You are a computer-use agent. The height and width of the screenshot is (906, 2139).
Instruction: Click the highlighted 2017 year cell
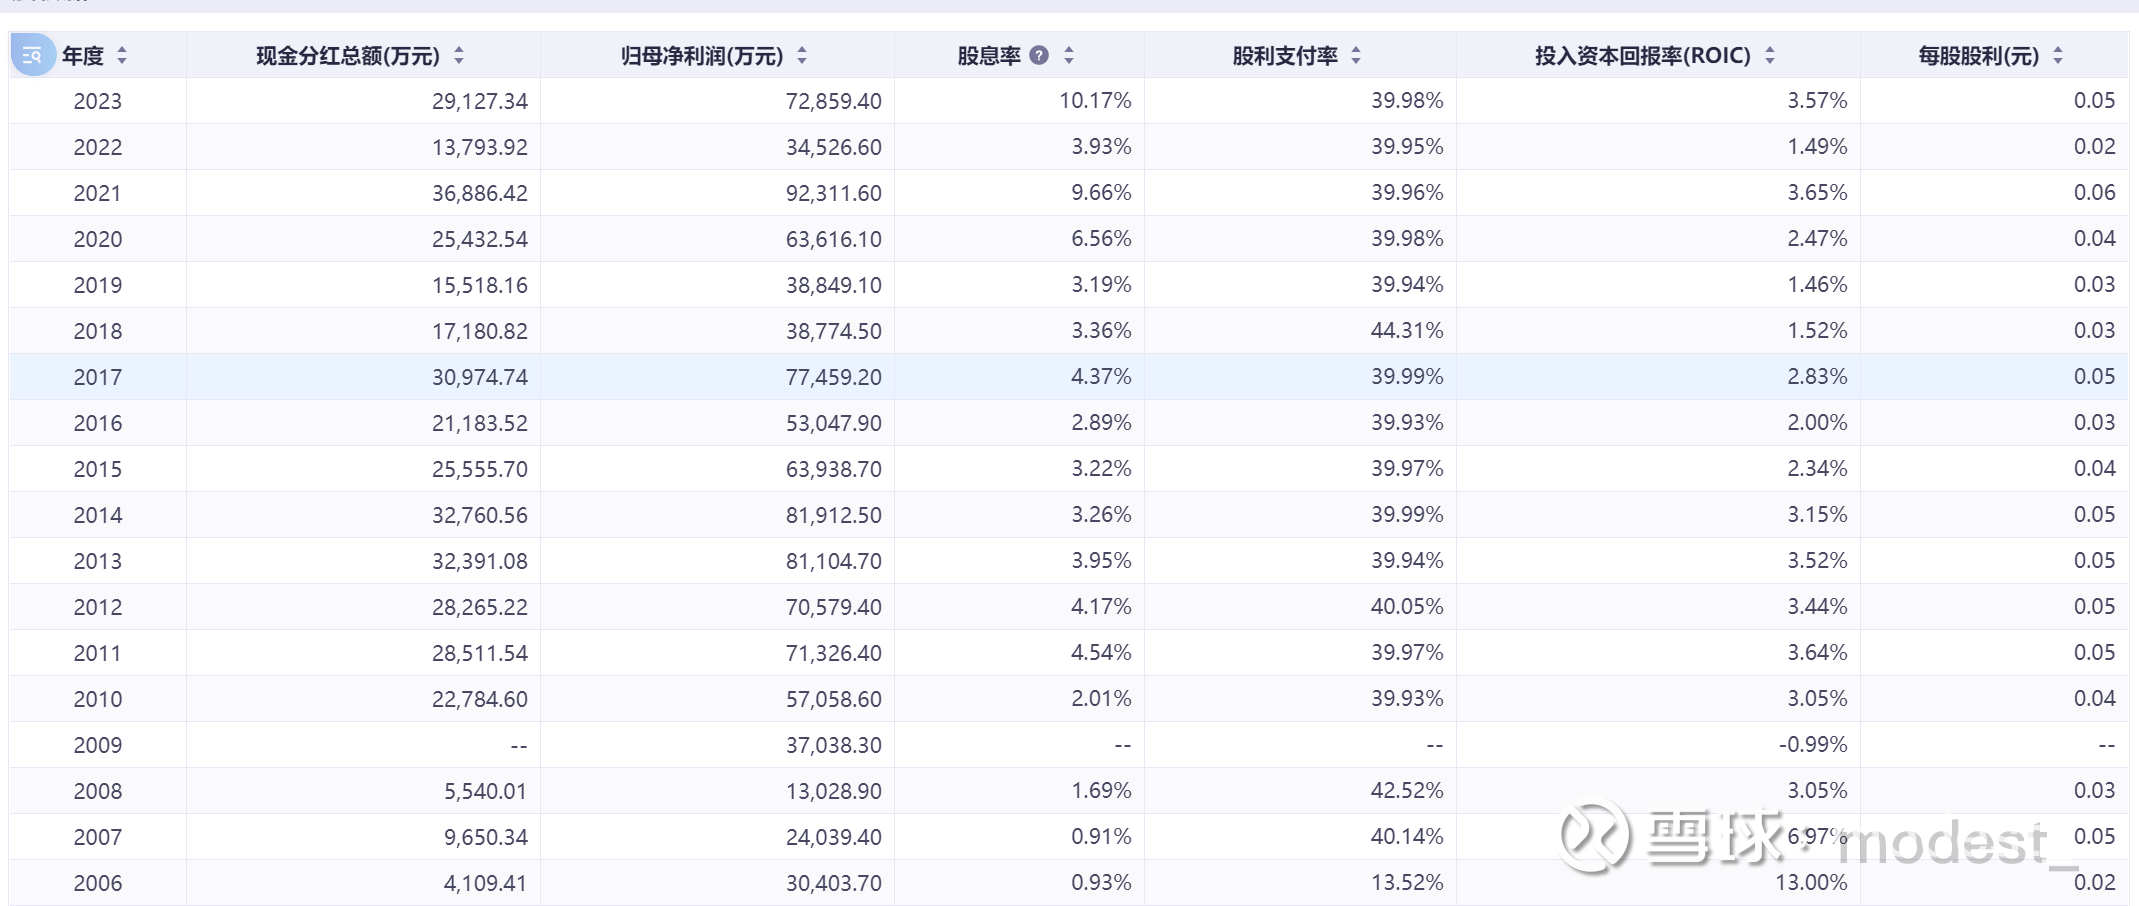pos(97,377)
